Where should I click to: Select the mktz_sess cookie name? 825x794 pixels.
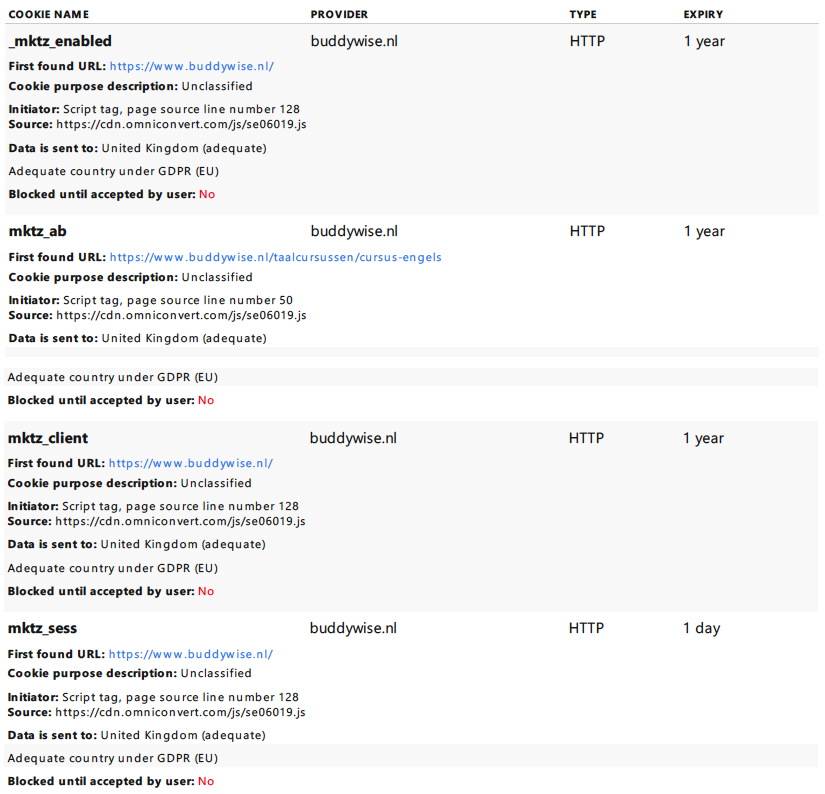point(42,628)
